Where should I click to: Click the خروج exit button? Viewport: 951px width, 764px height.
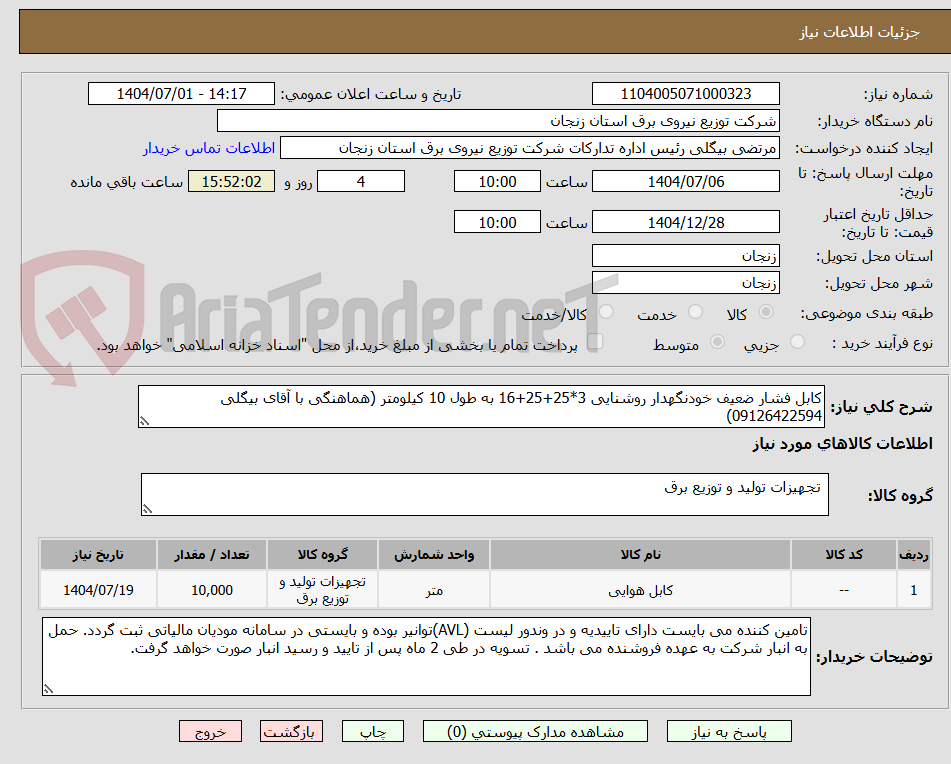pyautogui.click(x=210, y=731)
